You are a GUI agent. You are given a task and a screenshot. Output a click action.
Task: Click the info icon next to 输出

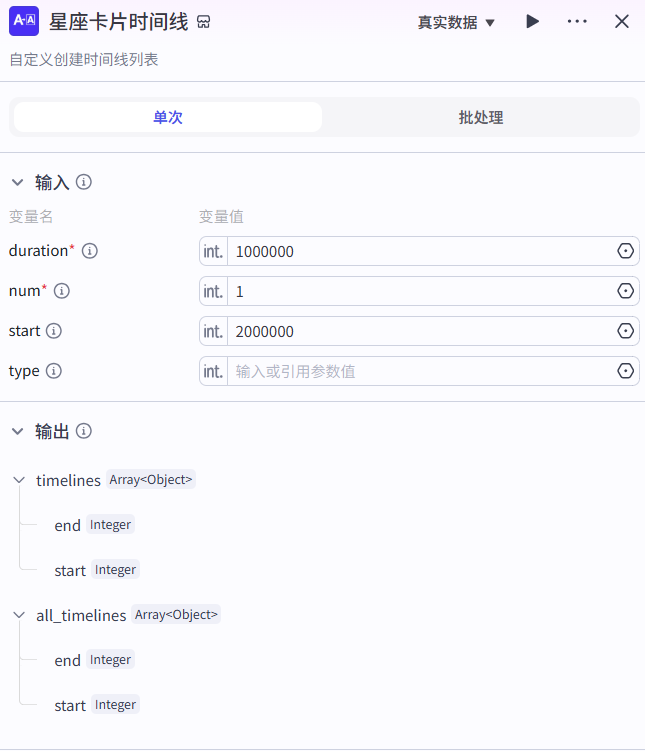coord(84,431)
